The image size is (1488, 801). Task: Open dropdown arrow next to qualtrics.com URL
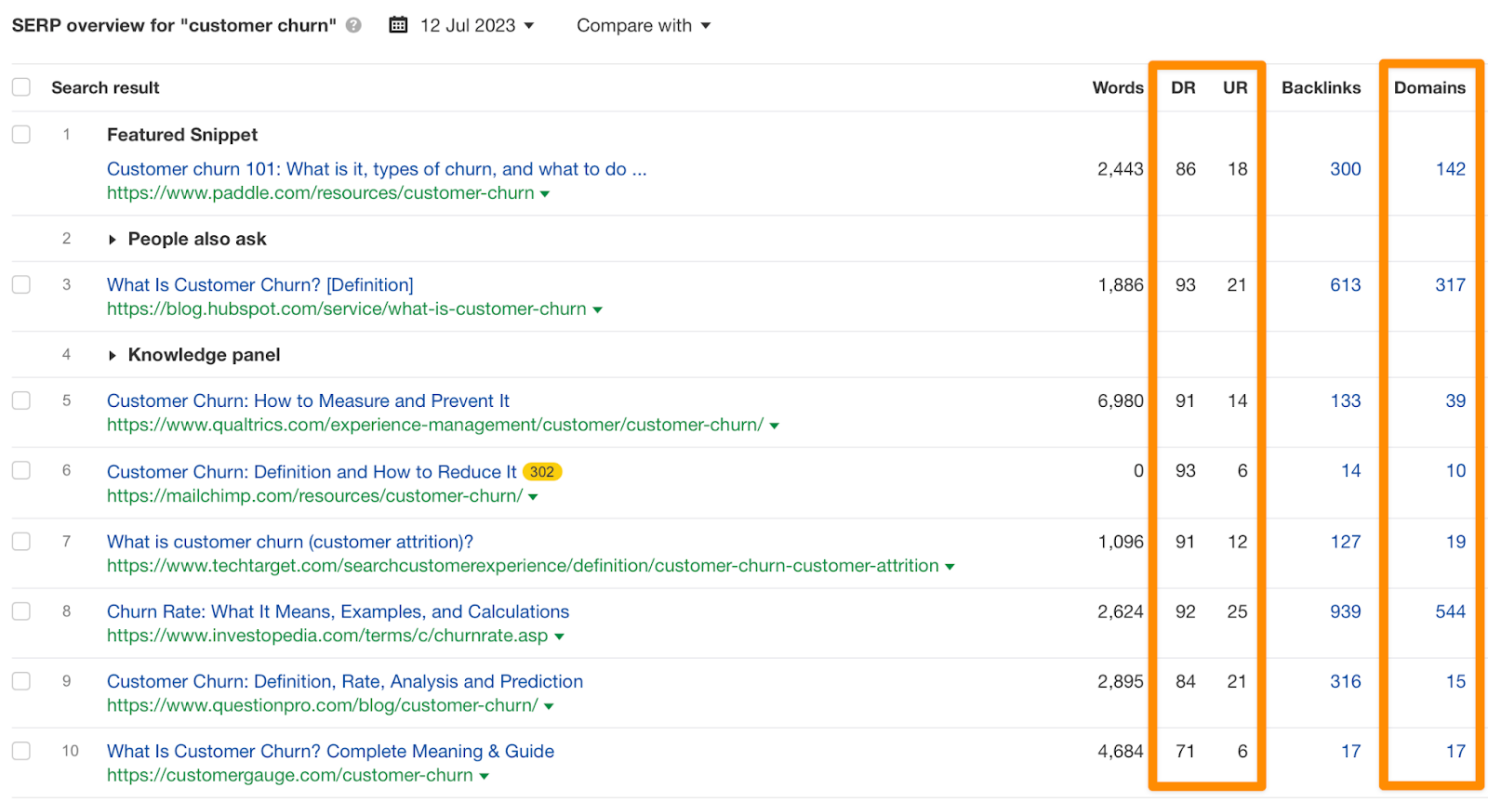point(775,426)
